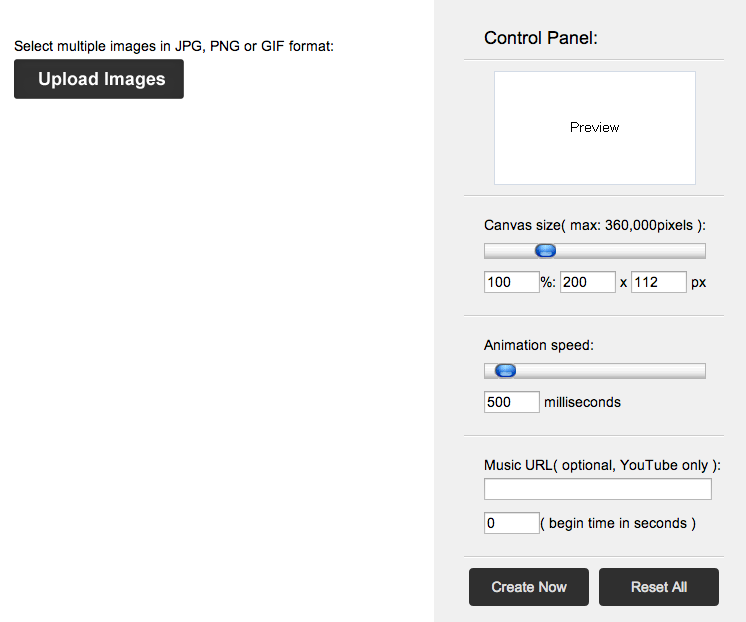Viewport: 746px width, 622px height.
Task: Focus the begin time in seconds field
Action: click(x=511, y=523)
